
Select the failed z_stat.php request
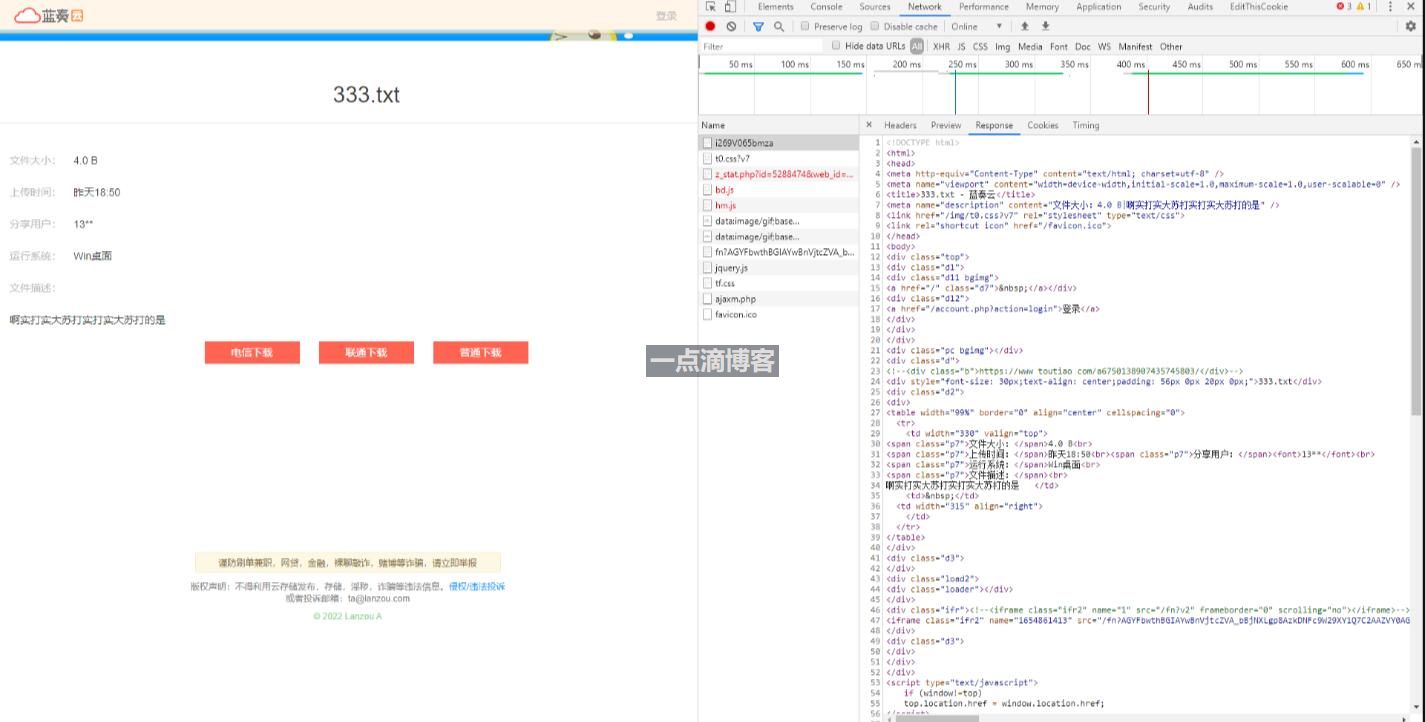[x=779, y=174]
